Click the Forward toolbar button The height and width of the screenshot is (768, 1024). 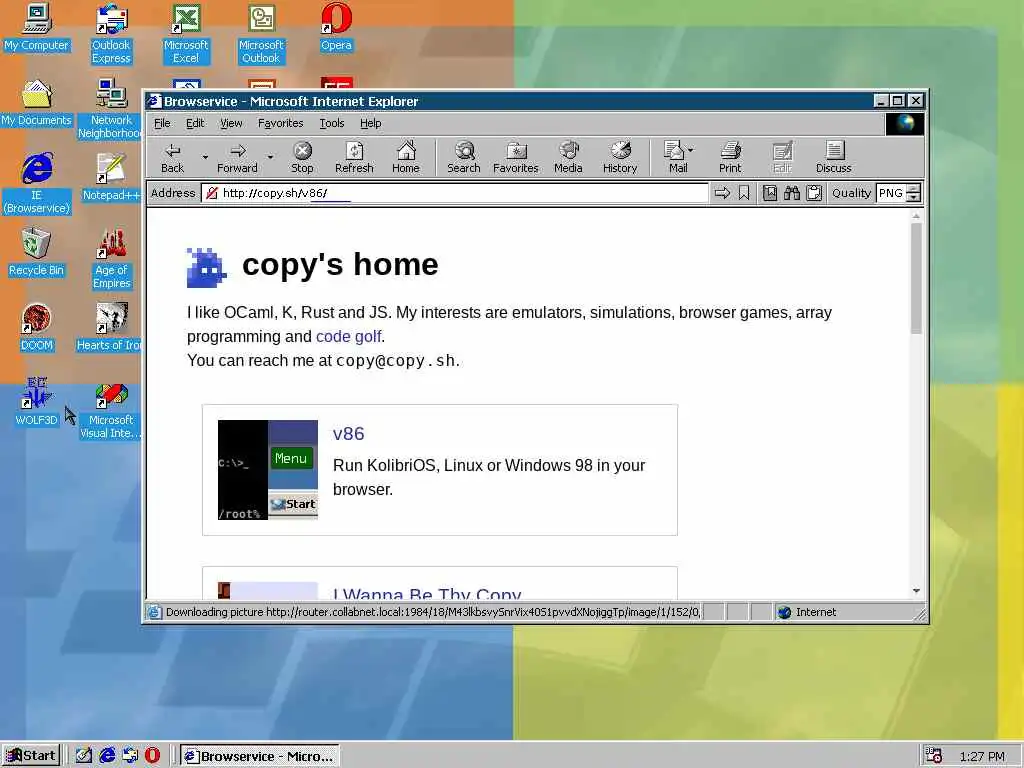[237, 157]
